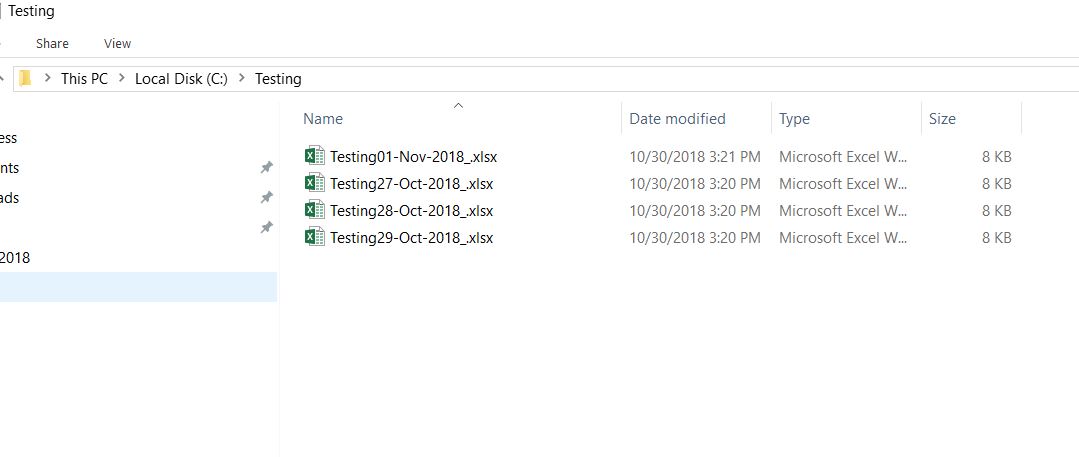Click the folder icon in address bar

26,78
